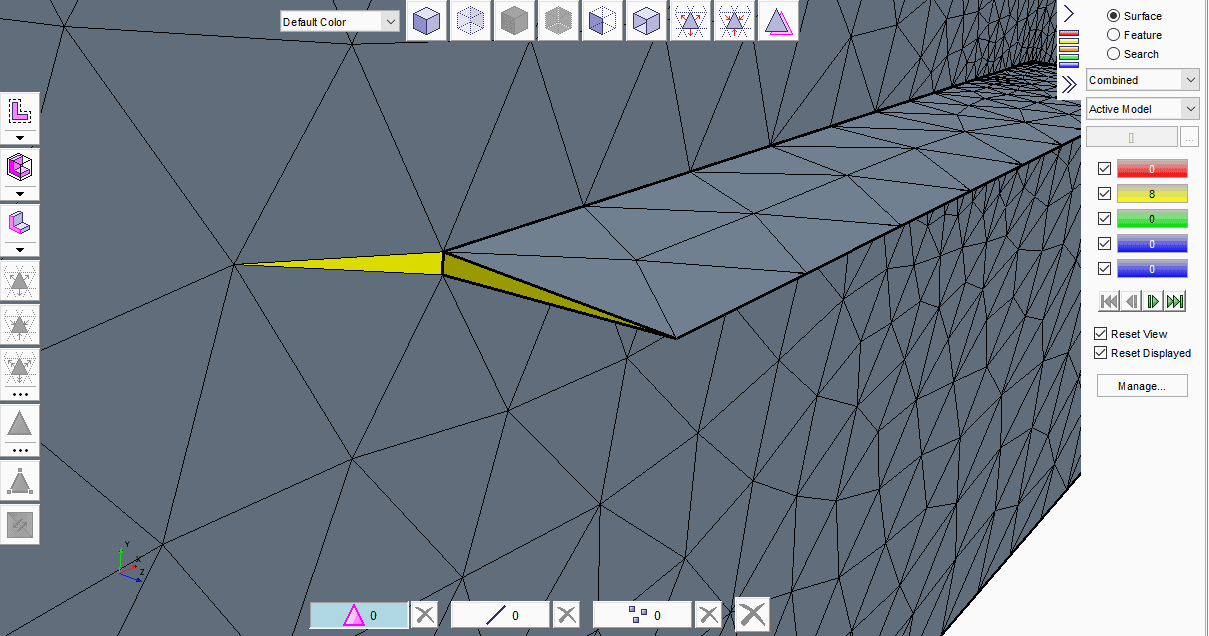Click the gray triangle with vertex dots icon
The width and height of the screenshot is (1209, 636).
[x=19, y=481]
